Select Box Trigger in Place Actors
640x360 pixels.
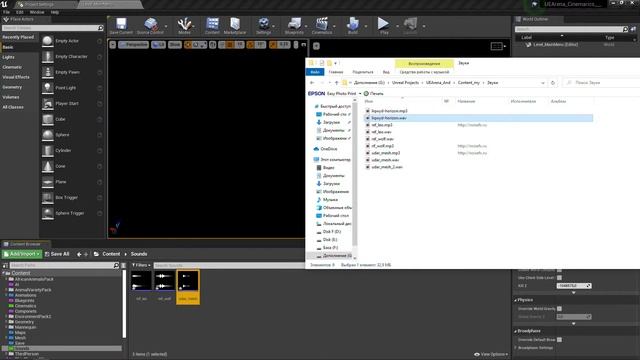[72, 198]
